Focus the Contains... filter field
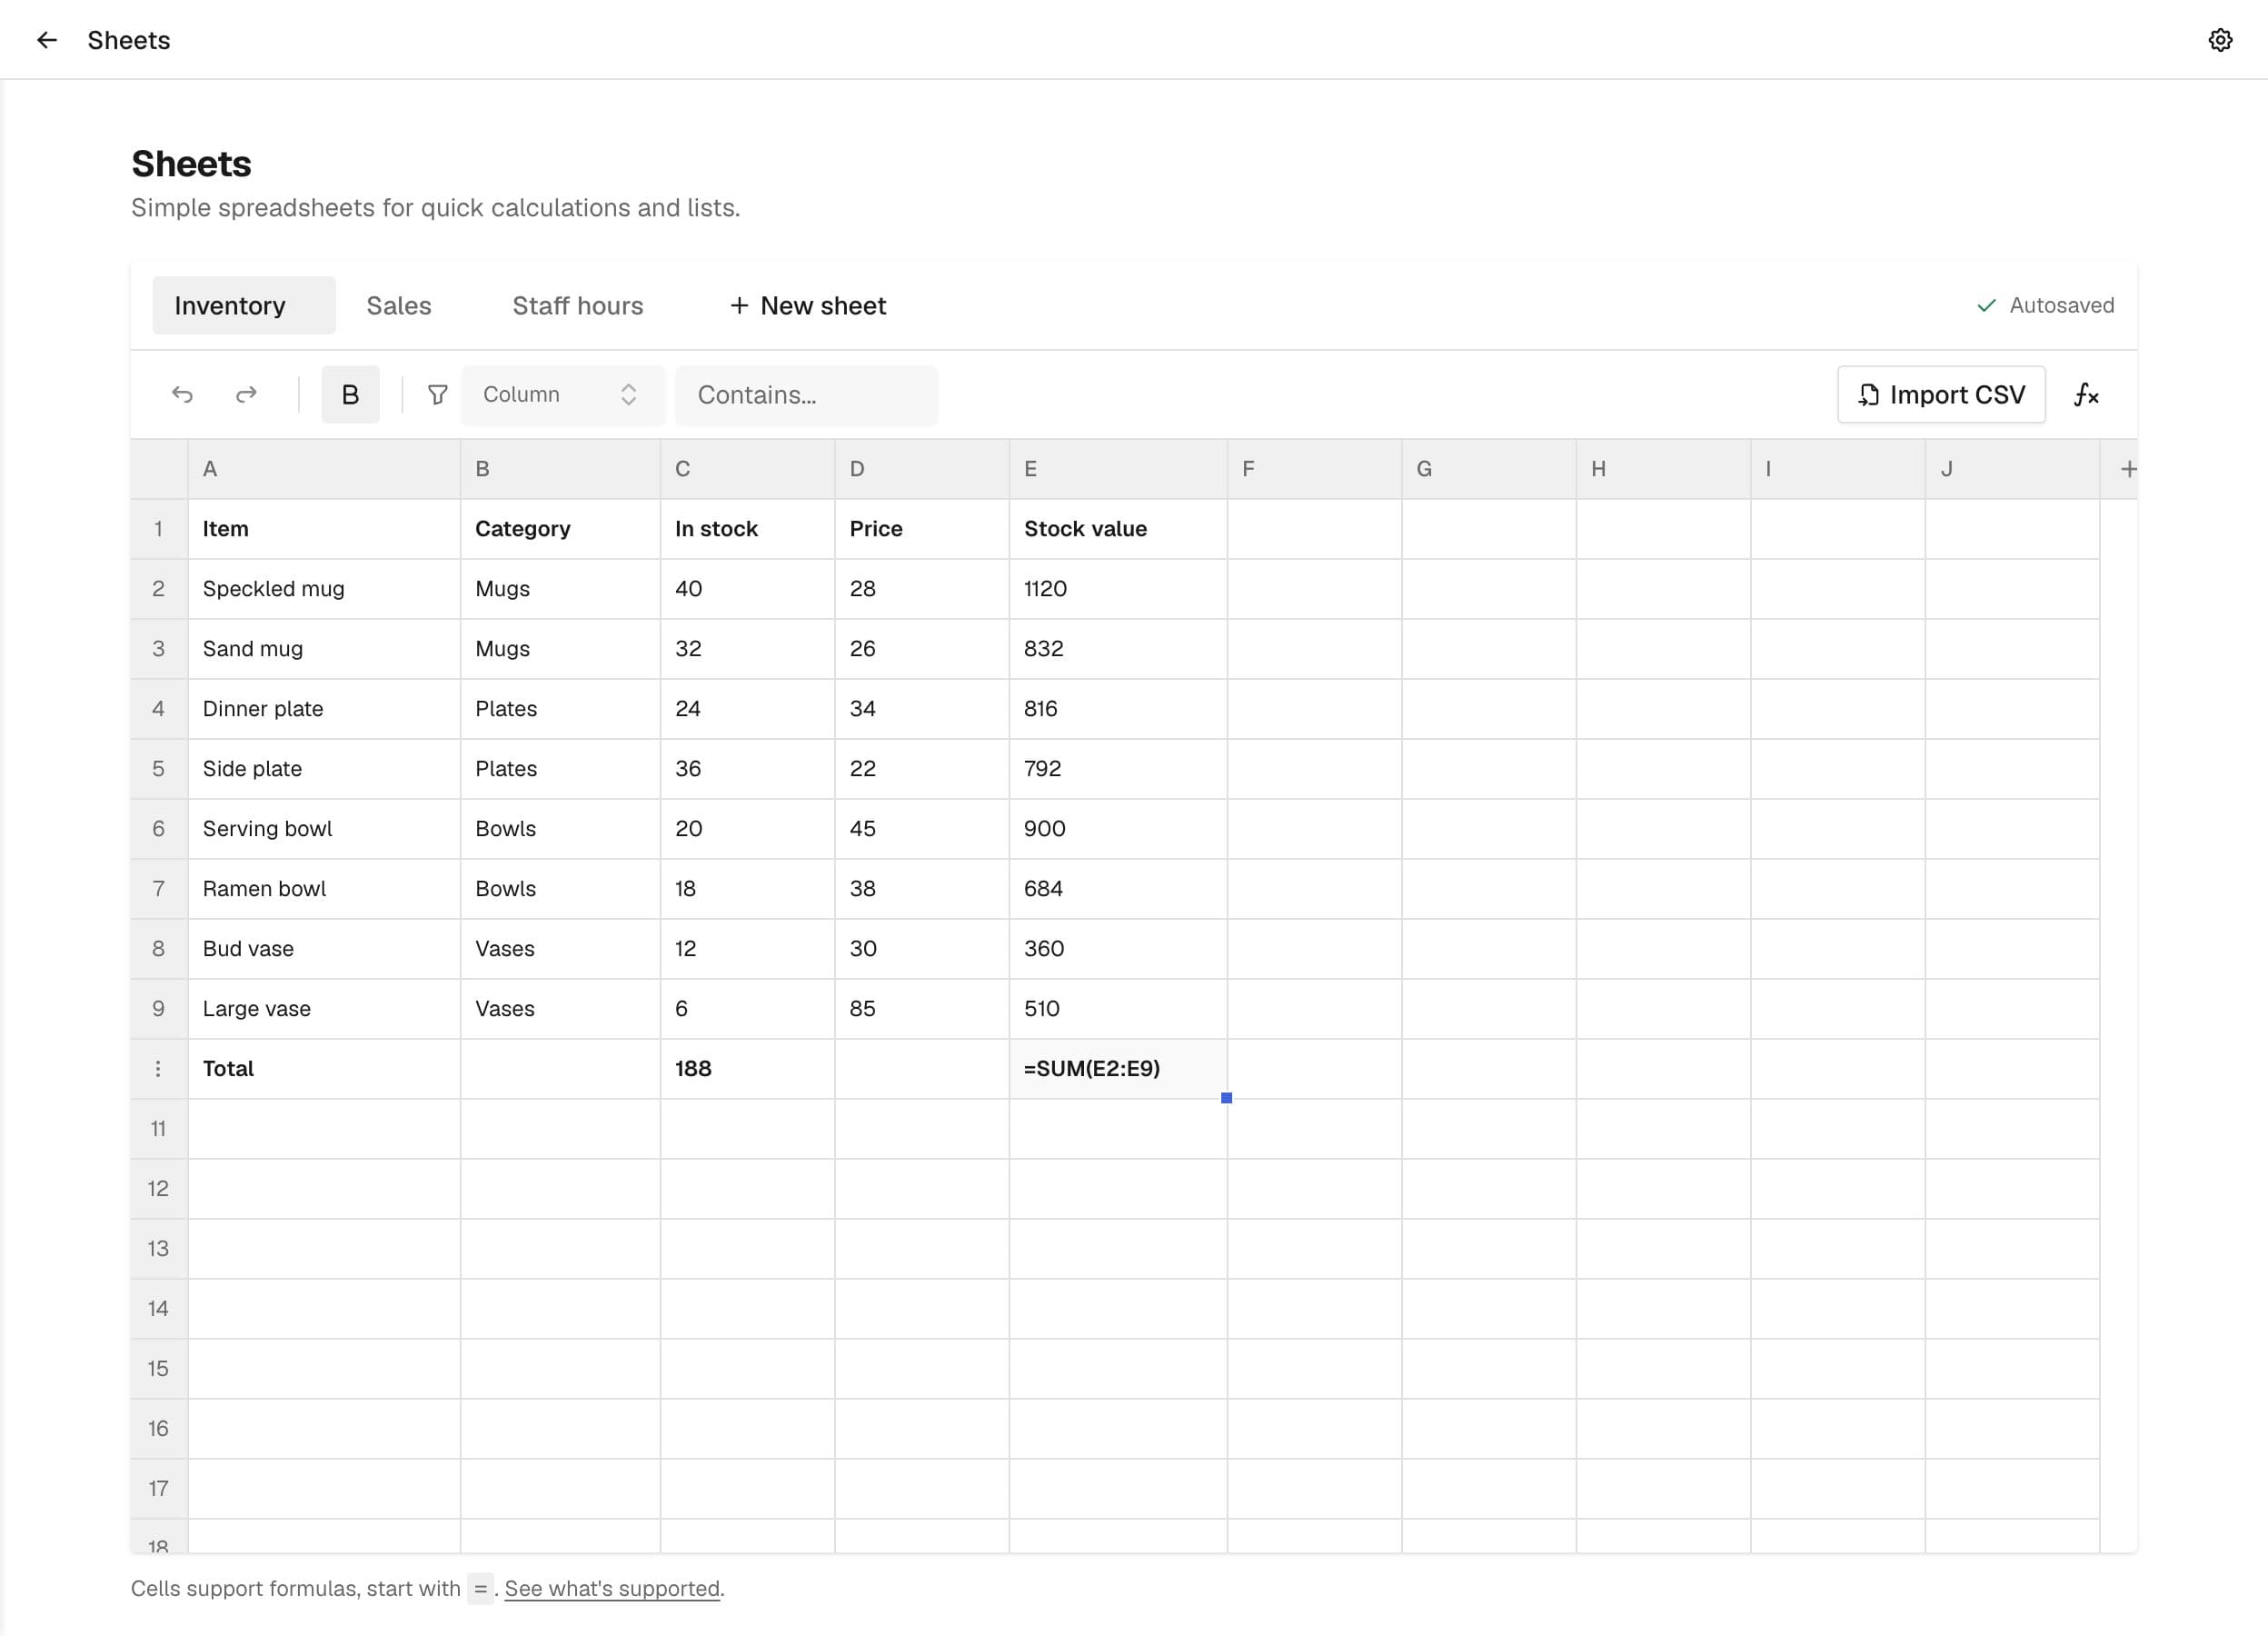Image resolution: width=2268 pixels, height=1636 pixels. (806, 395)
